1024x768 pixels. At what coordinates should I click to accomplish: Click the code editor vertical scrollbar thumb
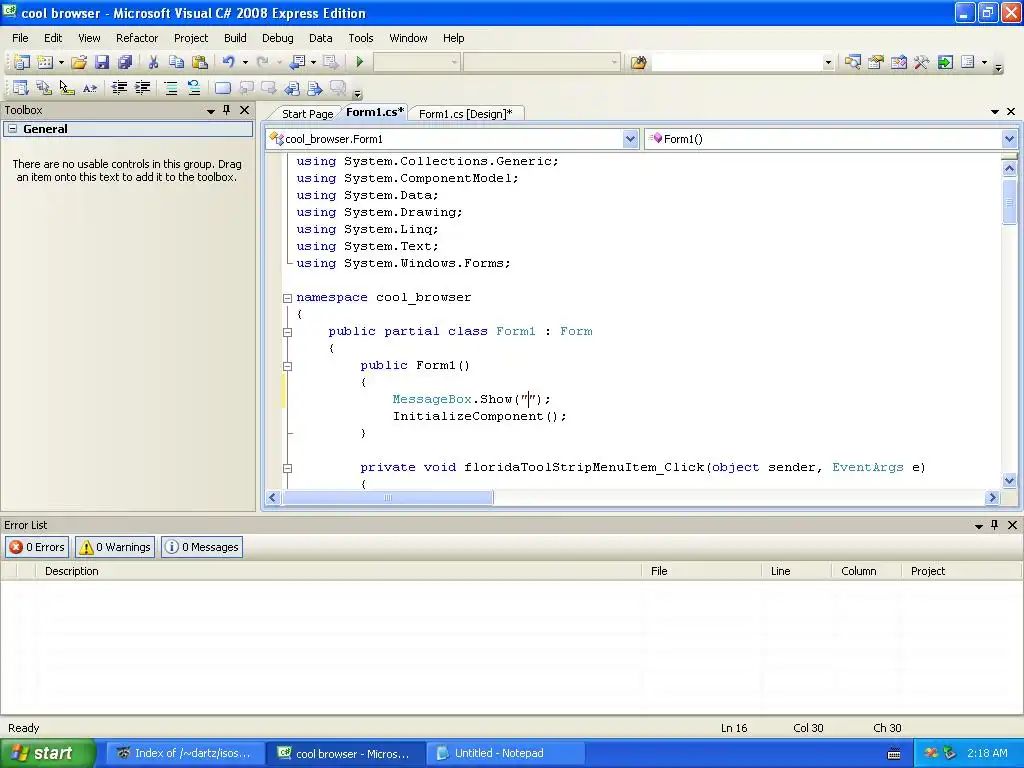[x=1009, y=202]
